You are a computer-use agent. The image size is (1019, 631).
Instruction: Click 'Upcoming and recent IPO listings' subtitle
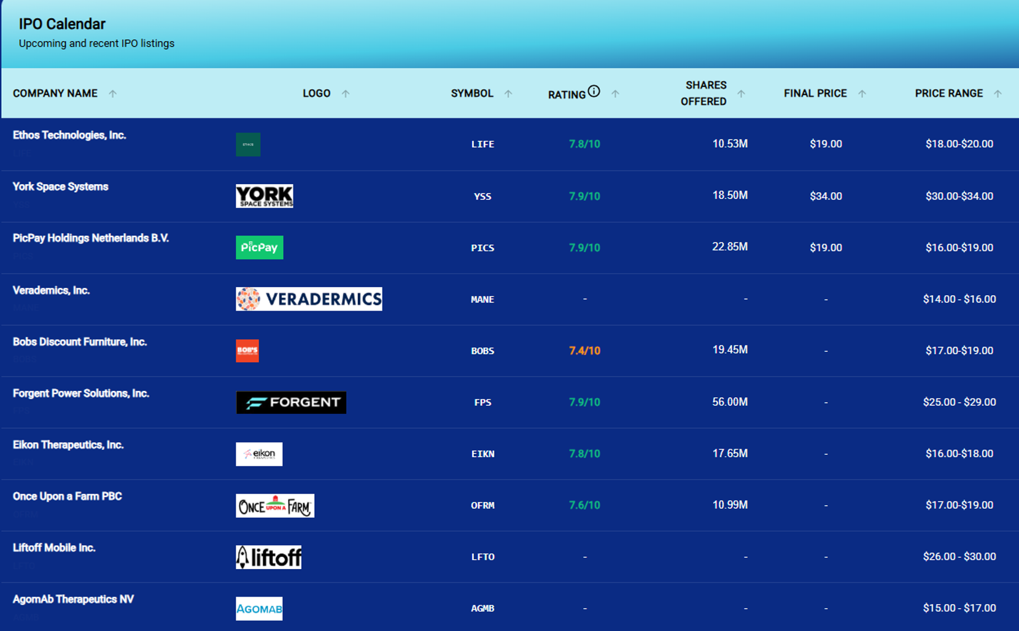coord(97,44)
